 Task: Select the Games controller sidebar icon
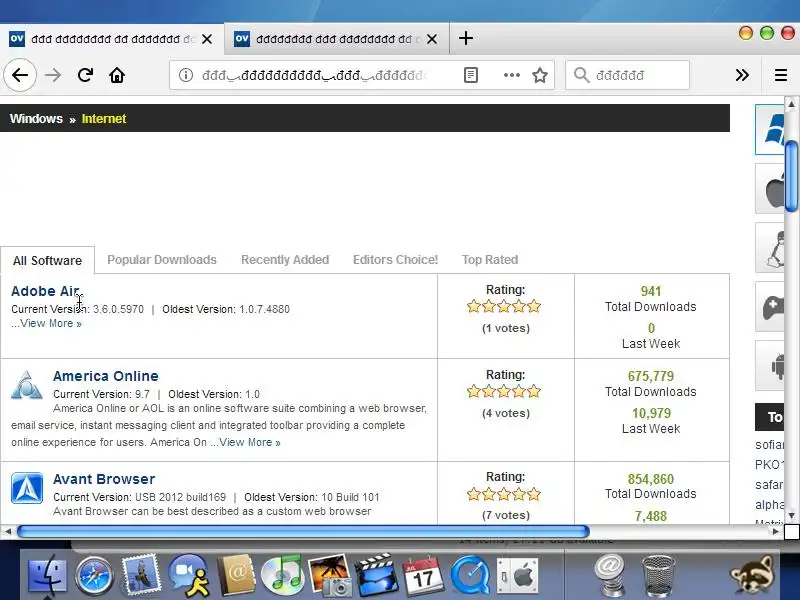pos(769,307)
